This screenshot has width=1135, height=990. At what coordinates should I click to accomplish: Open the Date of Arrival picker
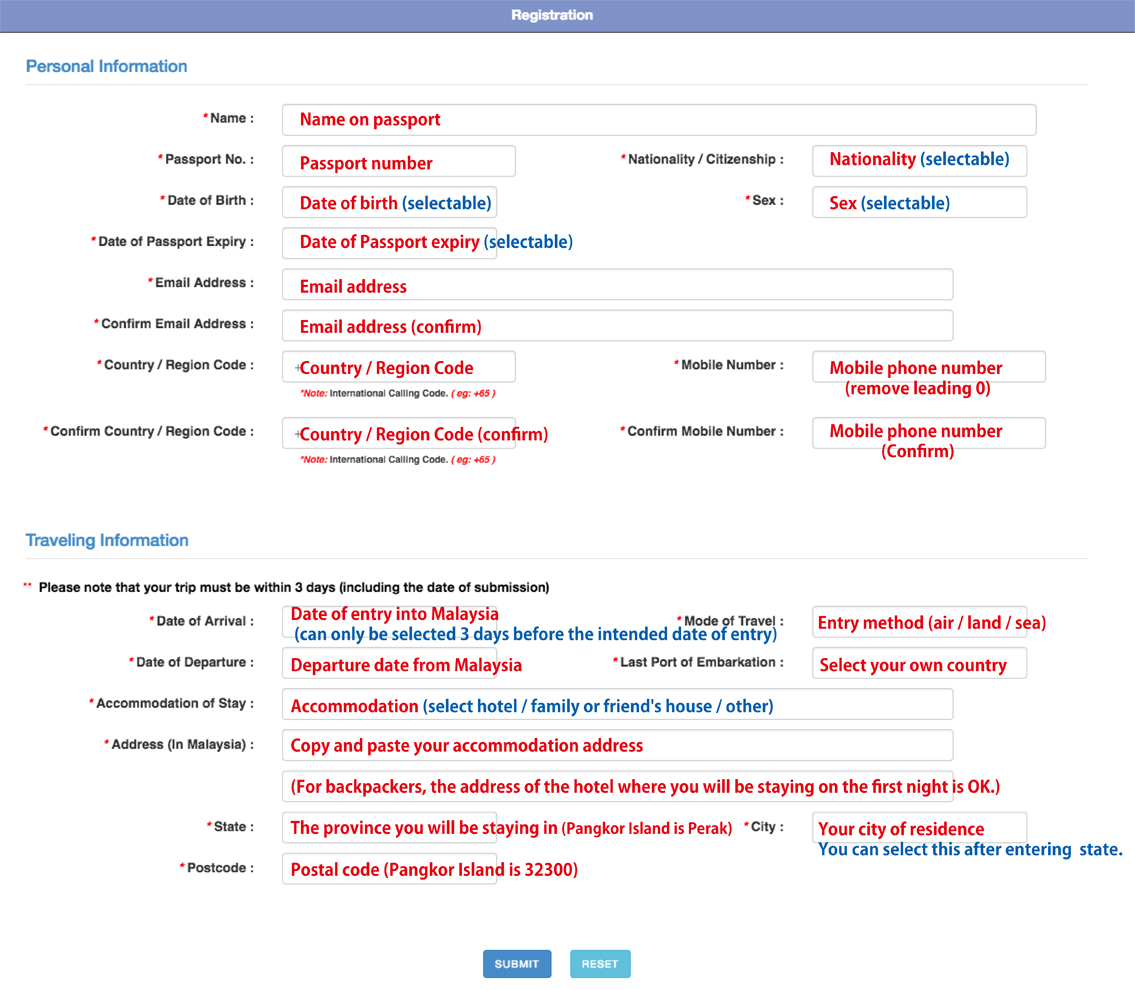389,622
